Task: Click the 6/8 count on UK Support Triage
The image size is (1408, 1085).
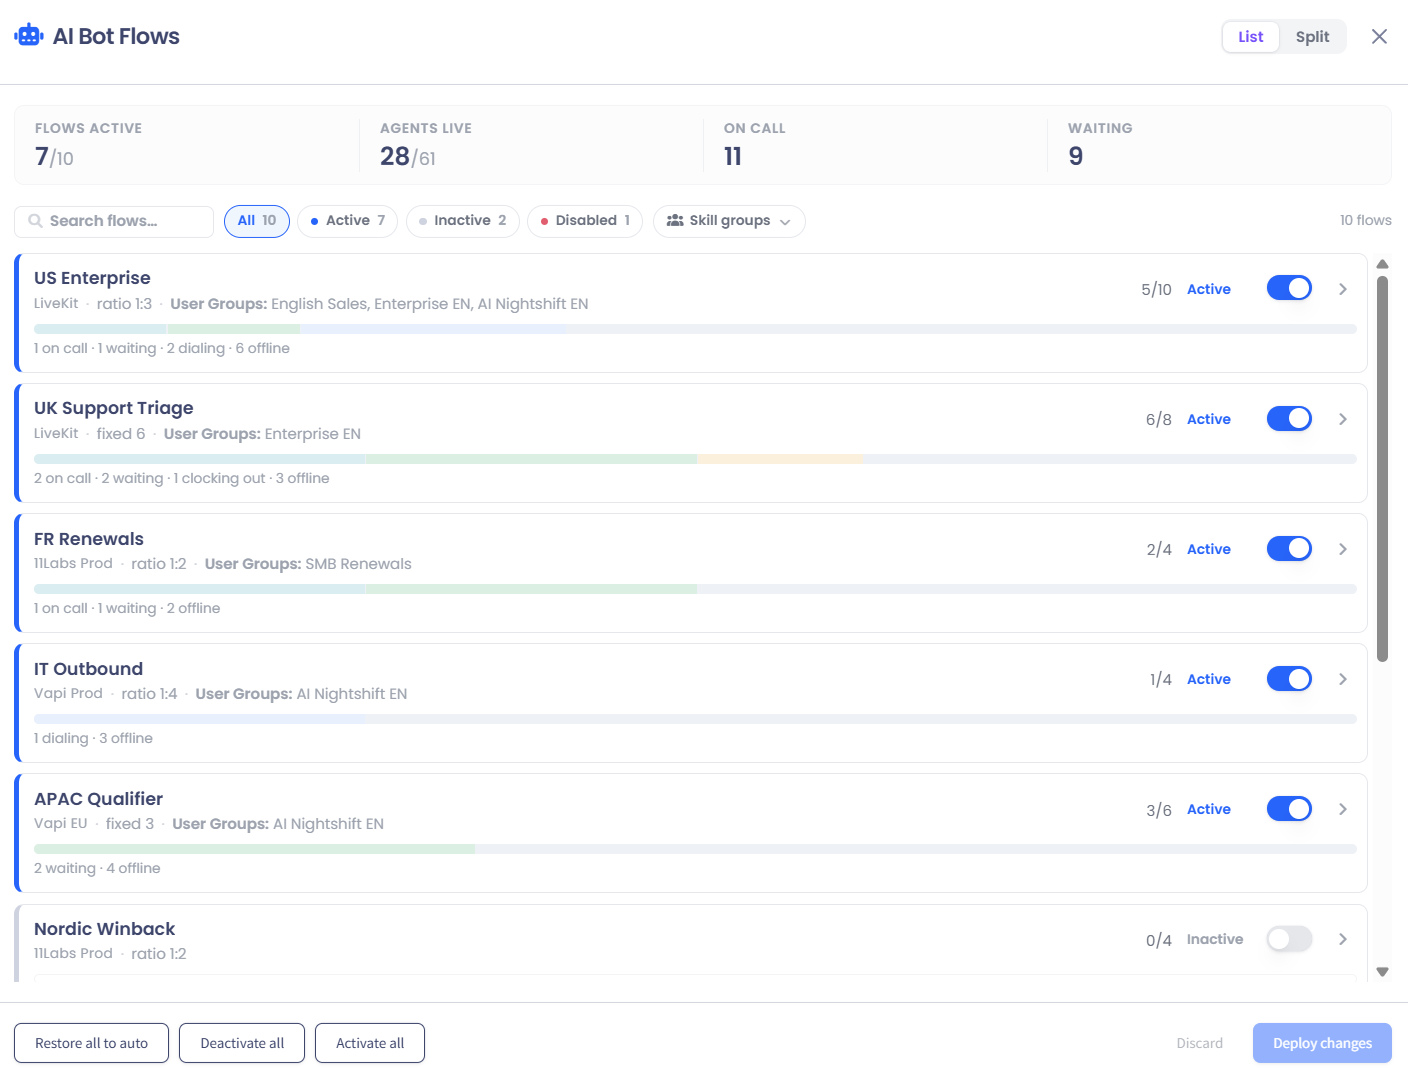Action: [1159, 420]
